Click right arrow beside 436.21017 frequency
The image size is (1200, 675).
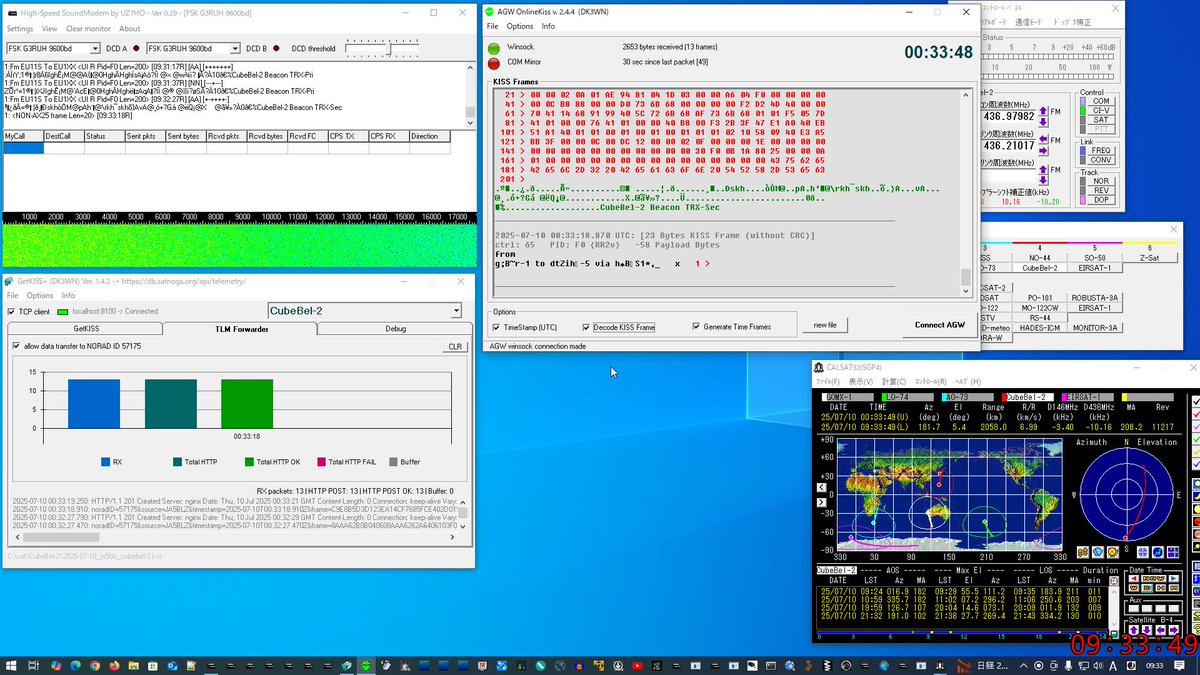pos(1043,151)
